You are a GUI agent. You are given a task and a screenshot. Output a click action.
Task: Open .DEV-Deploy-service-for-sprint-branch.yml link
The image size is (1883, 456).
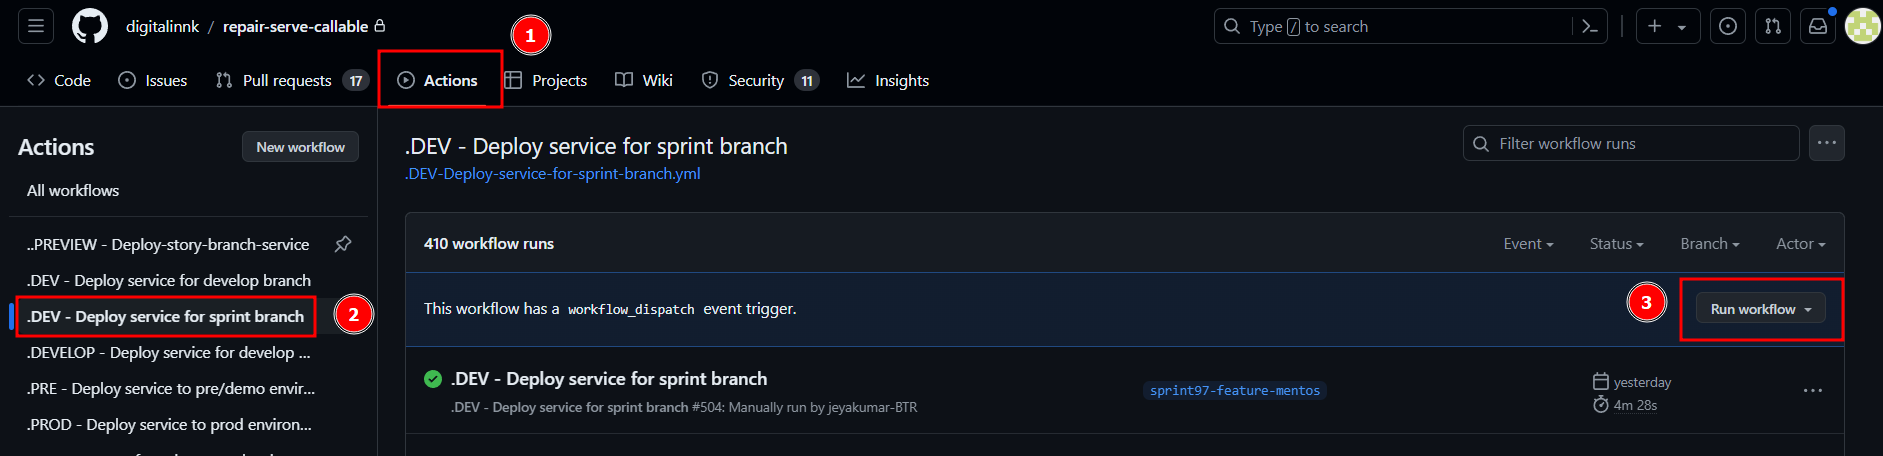pos(553,174)
